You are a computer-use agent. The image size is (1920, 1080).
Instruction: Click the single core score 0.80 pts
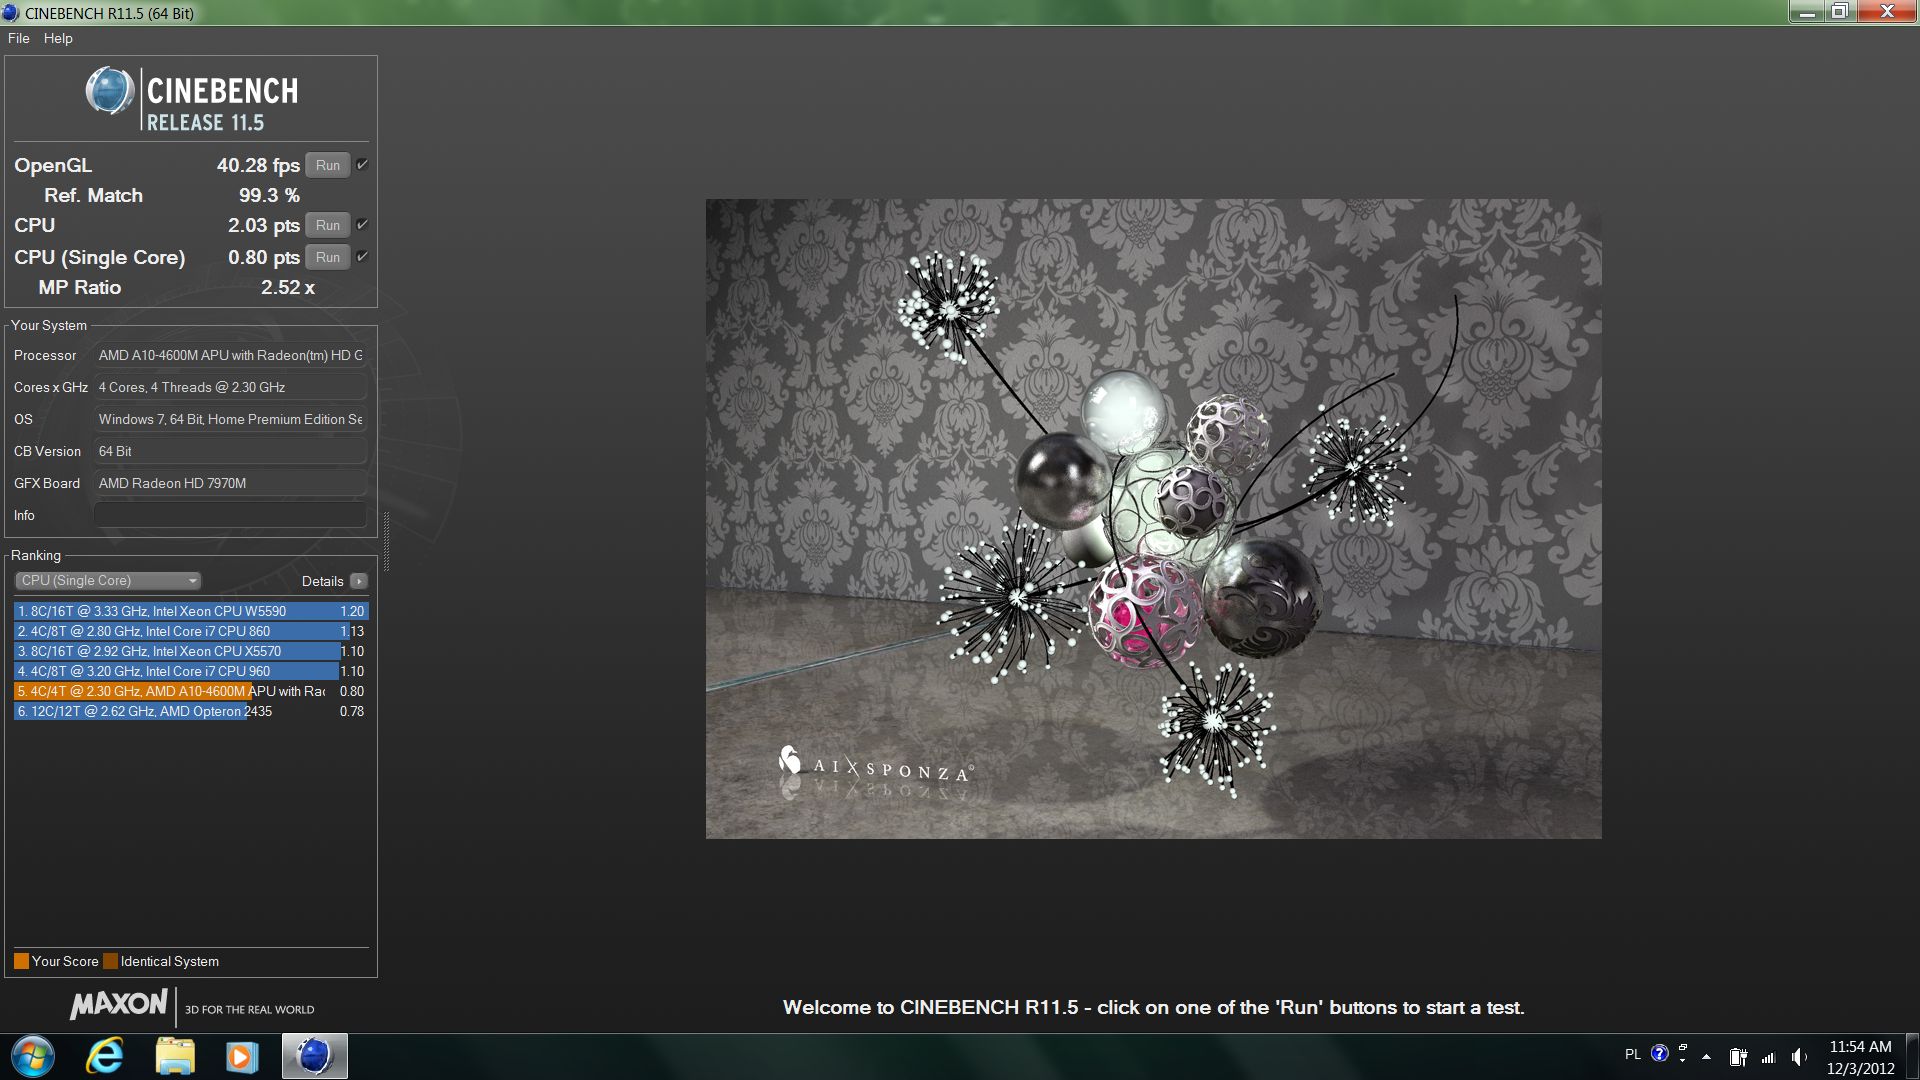pos(264,258)
